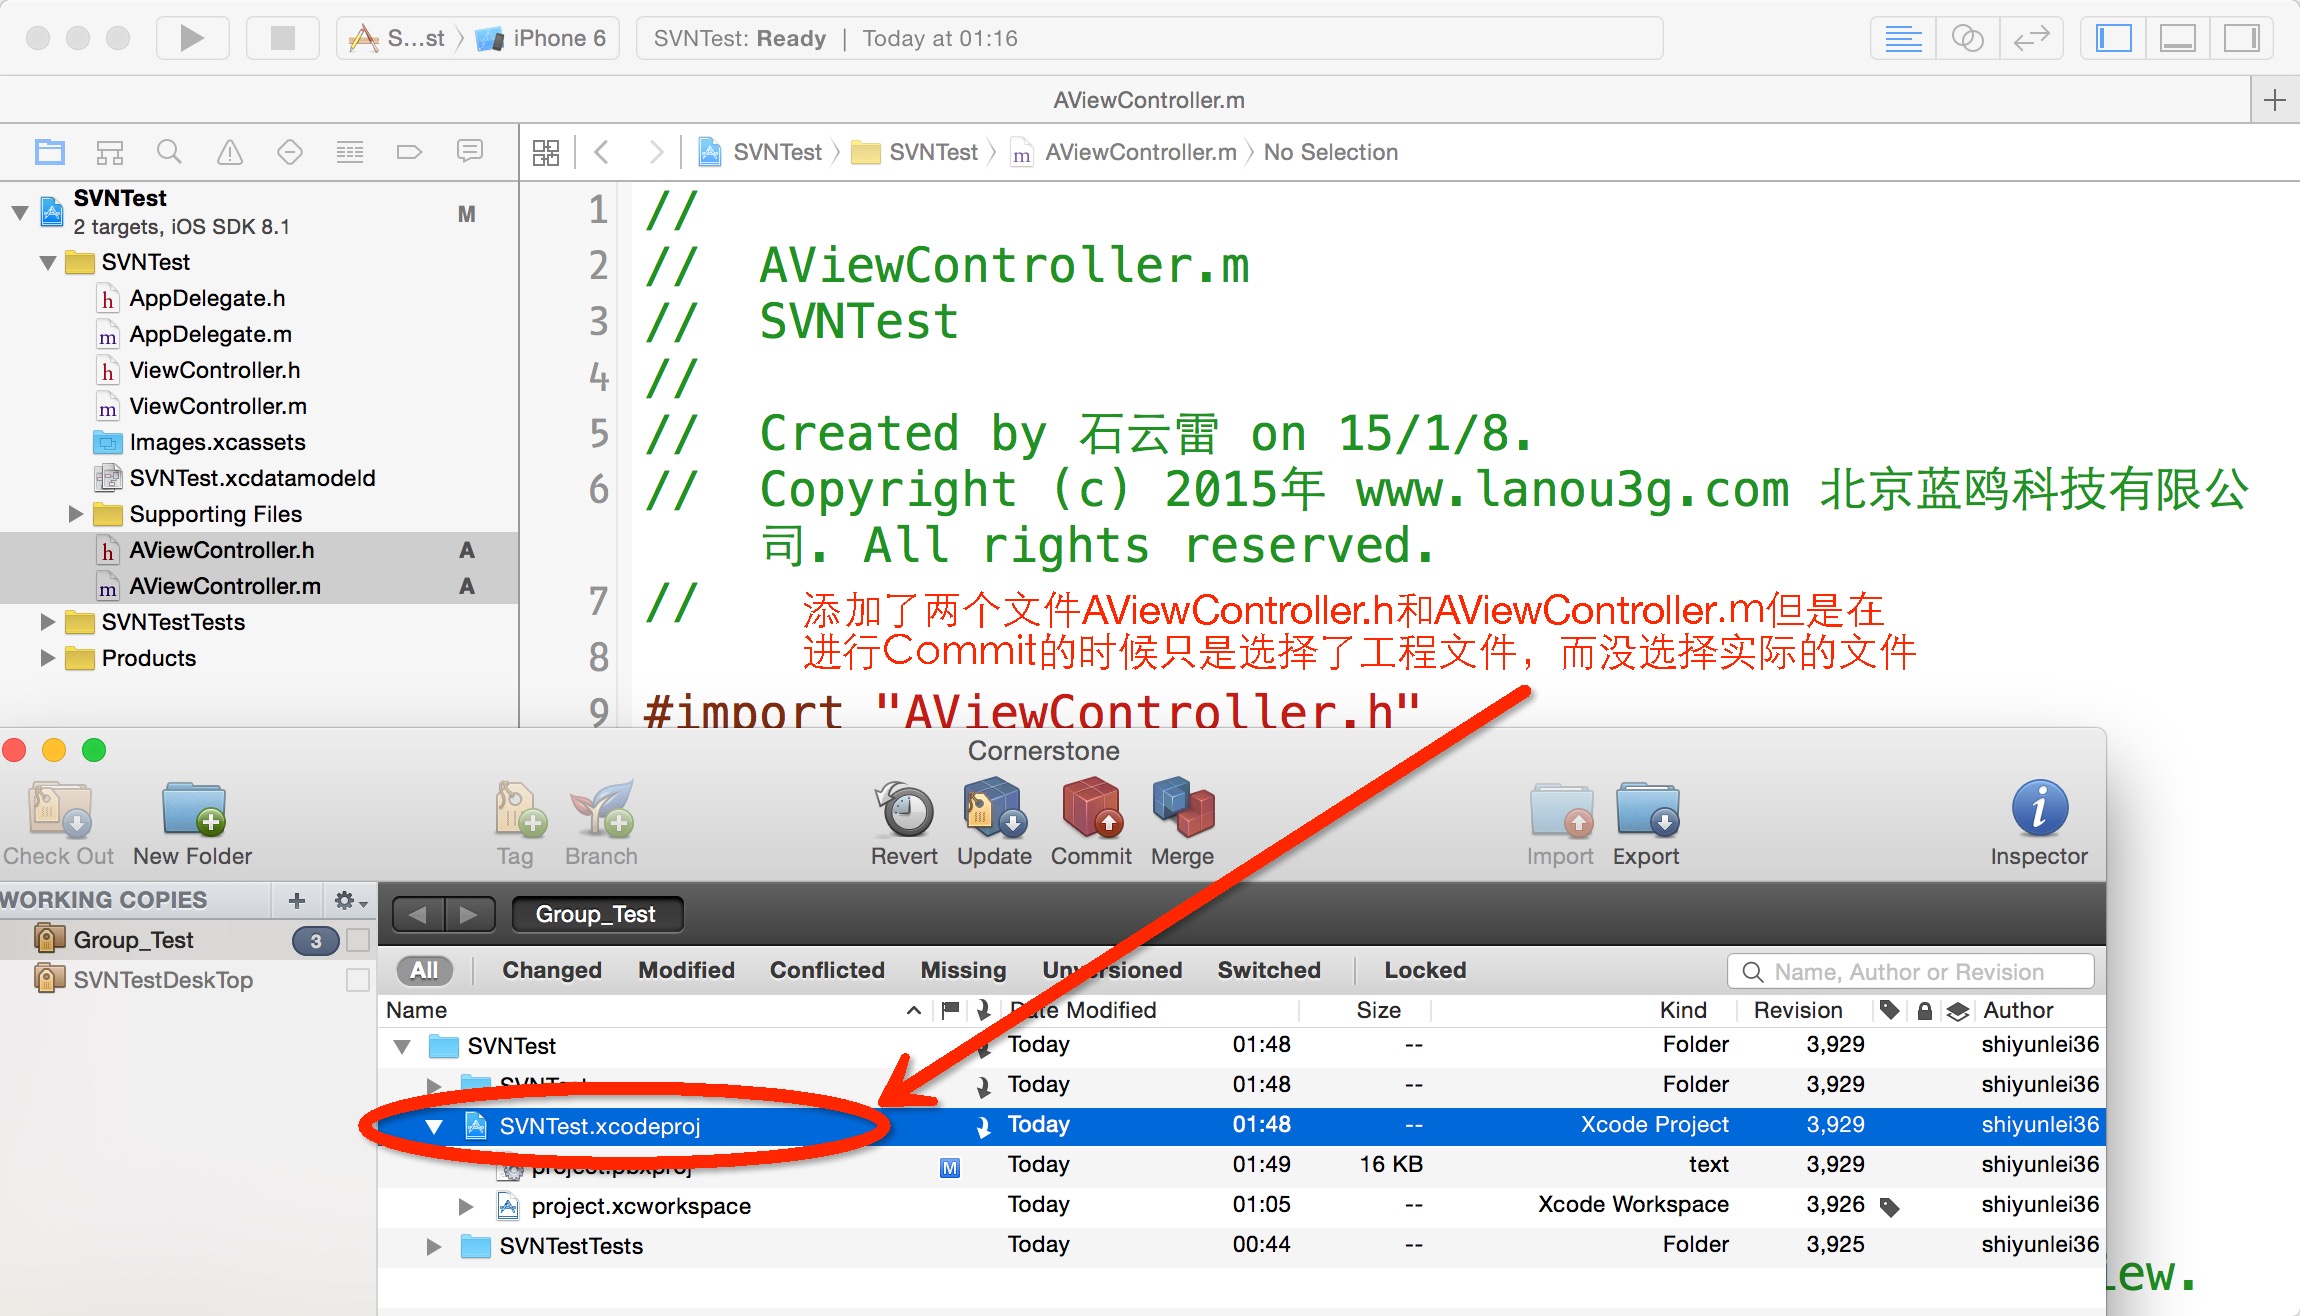This screenshot has height=1316, width=2300.
Task: Toggle the Navigator panel visibility
Action: pyautogui.click(x=2114, y=38)
